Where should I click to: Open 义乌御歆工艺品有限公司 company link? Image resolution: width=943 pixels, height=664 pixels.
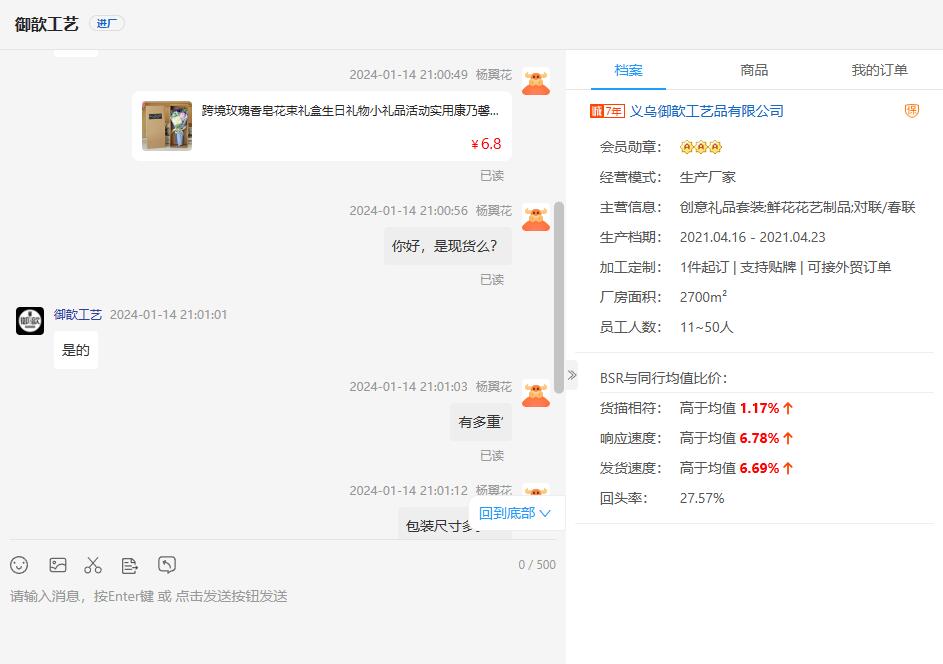tap(707, 111)
